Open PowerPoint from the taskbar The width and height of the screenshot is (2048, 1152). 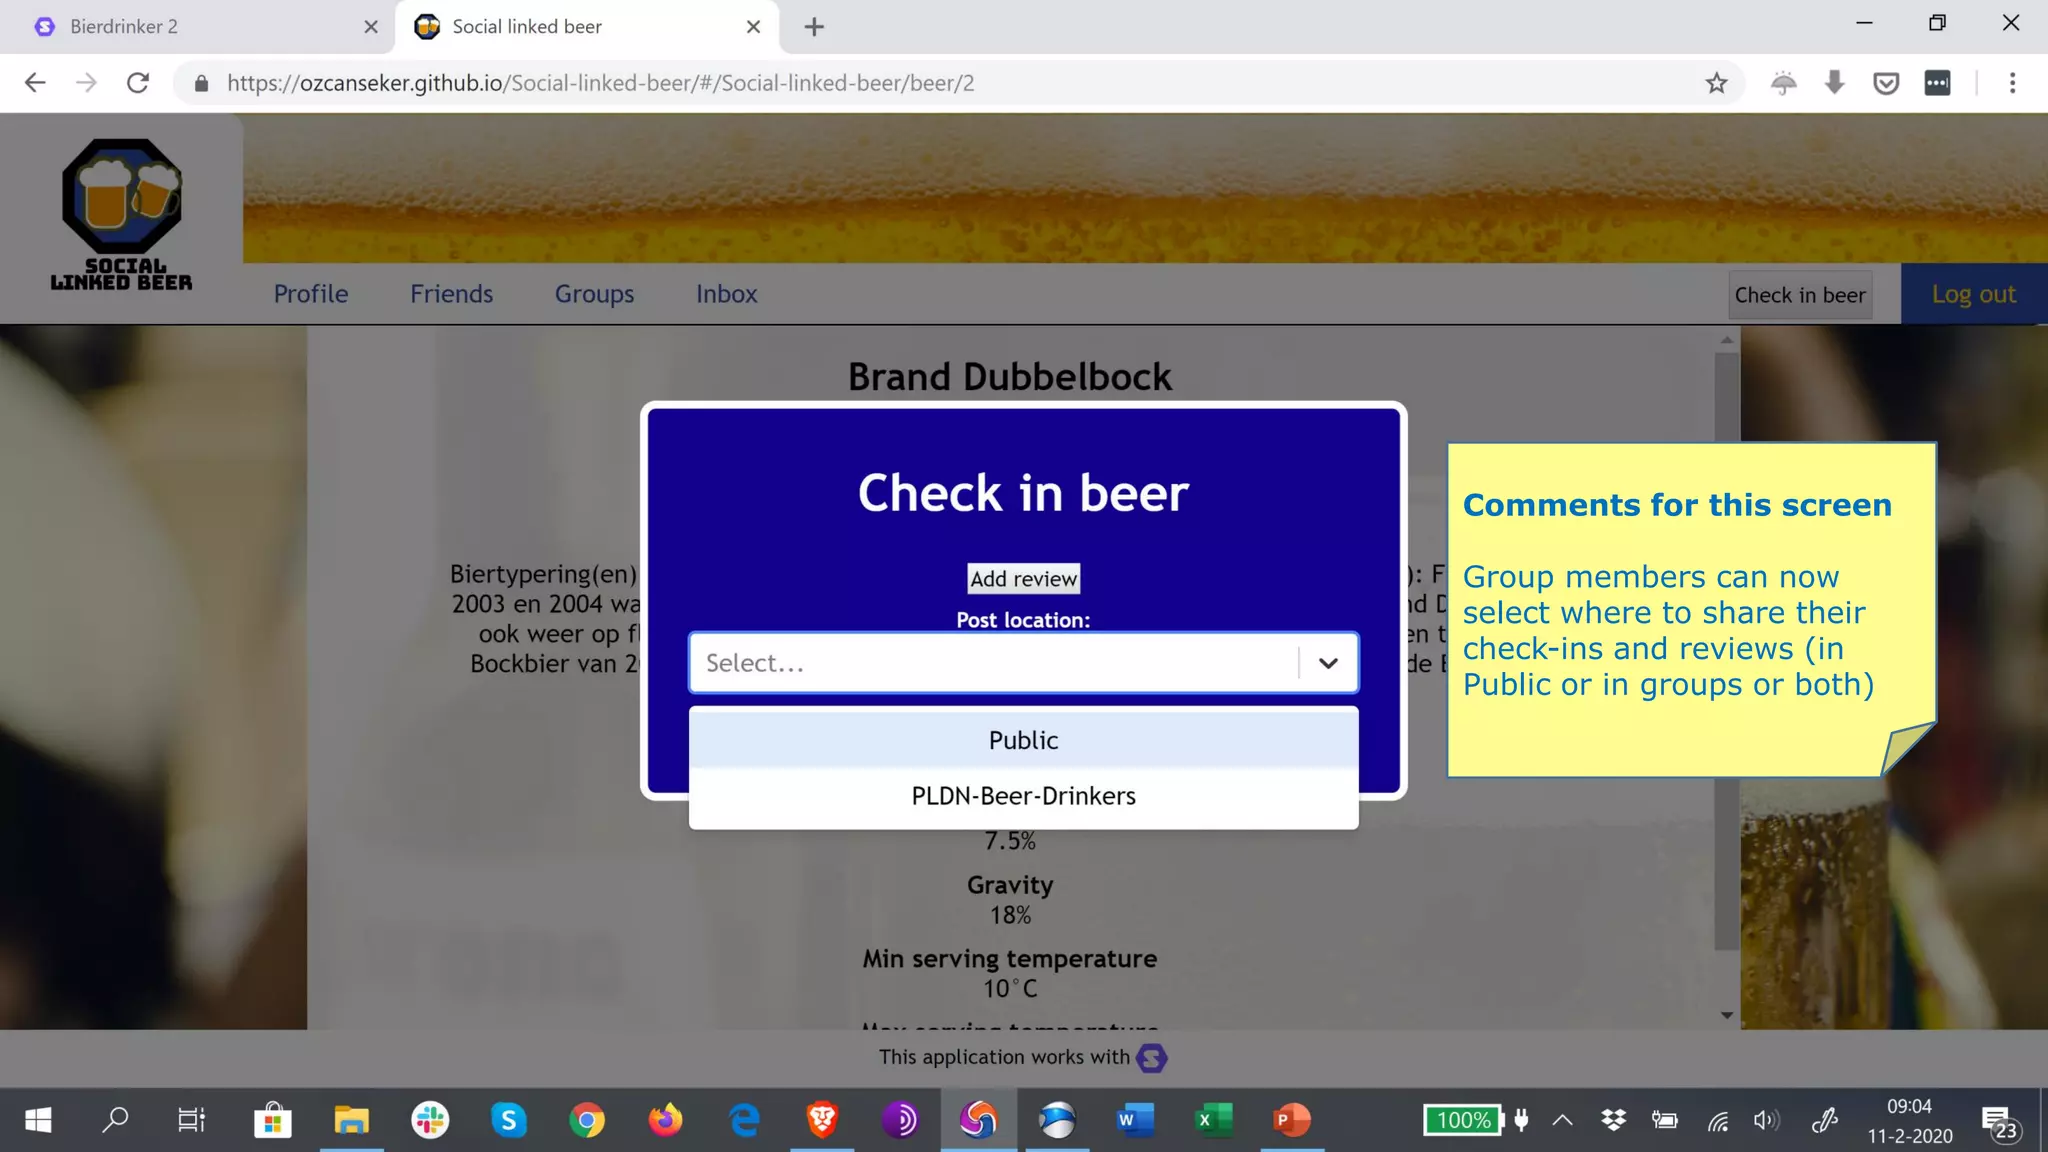click(x=1292, y=1120)
